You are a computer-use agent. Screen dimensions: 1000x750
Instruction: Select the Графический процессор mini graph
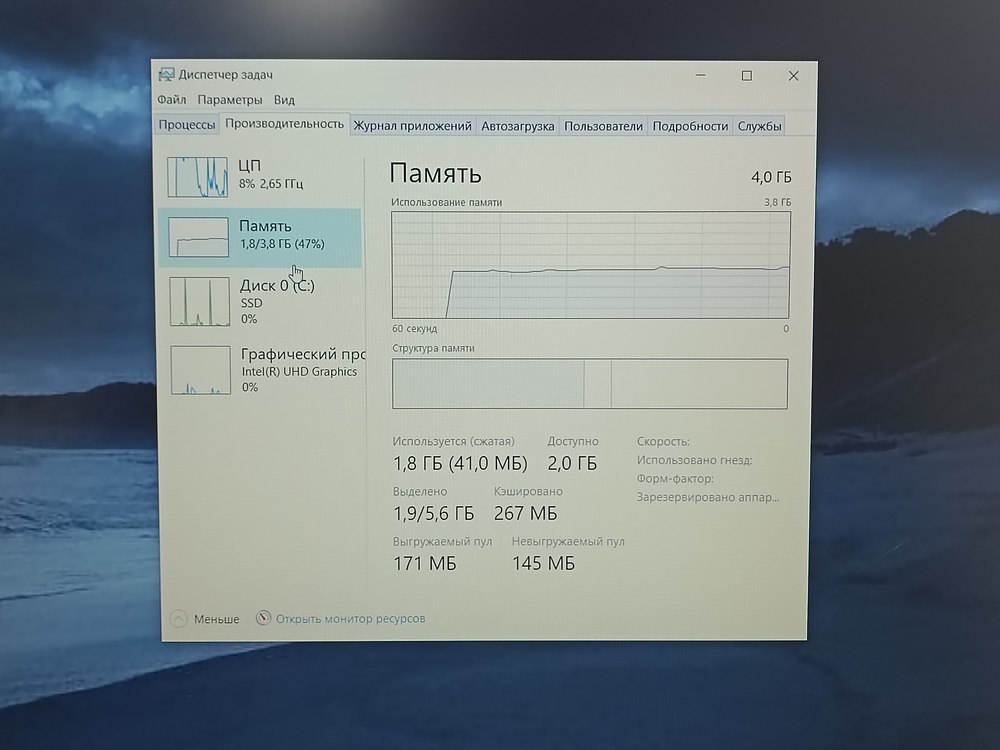(x=200, y=370)
